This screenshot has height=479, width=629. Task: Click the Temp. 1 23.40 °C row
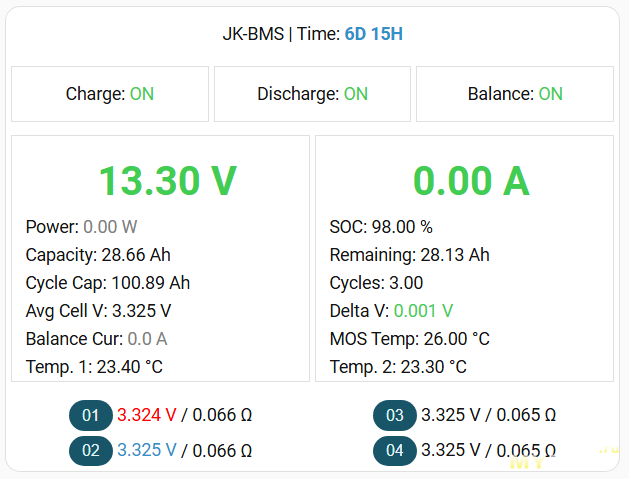(94, 367)
